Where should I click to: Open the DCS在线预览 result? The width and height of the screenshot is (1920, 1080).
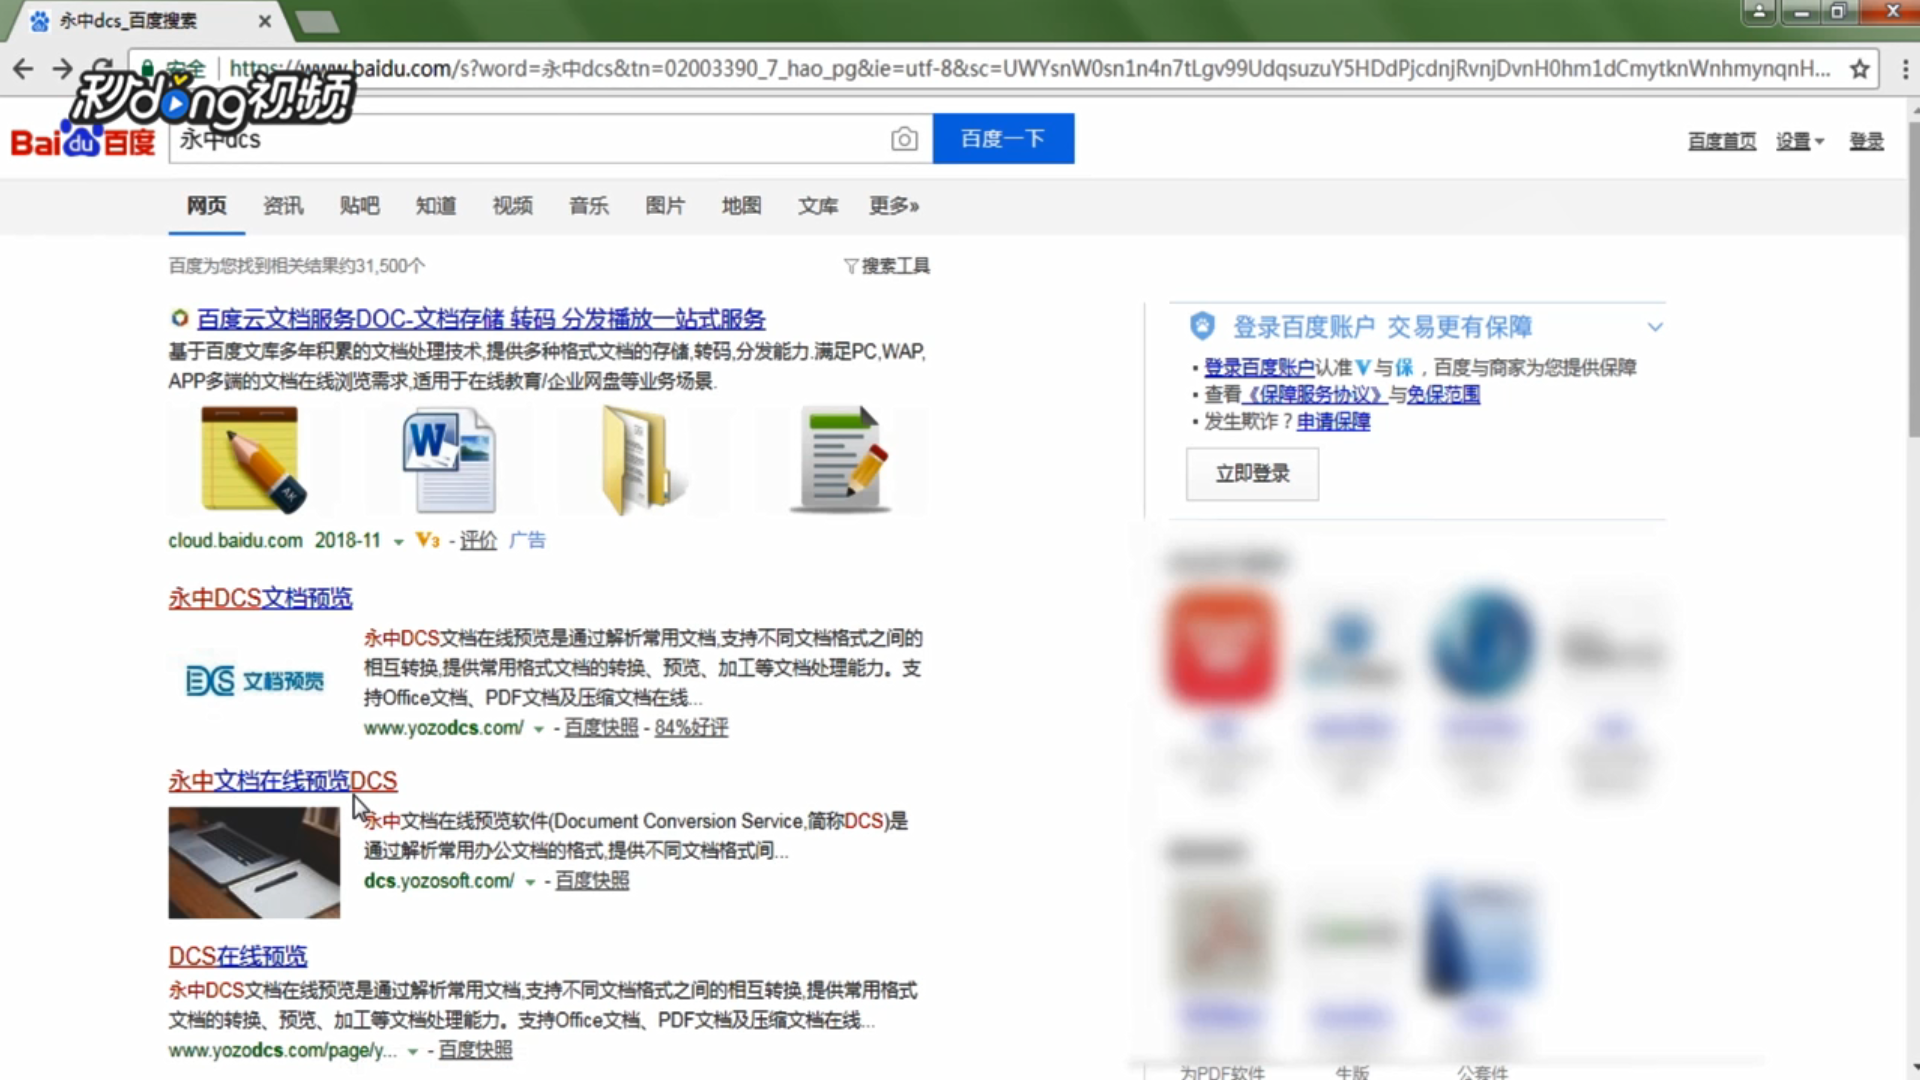238,956
